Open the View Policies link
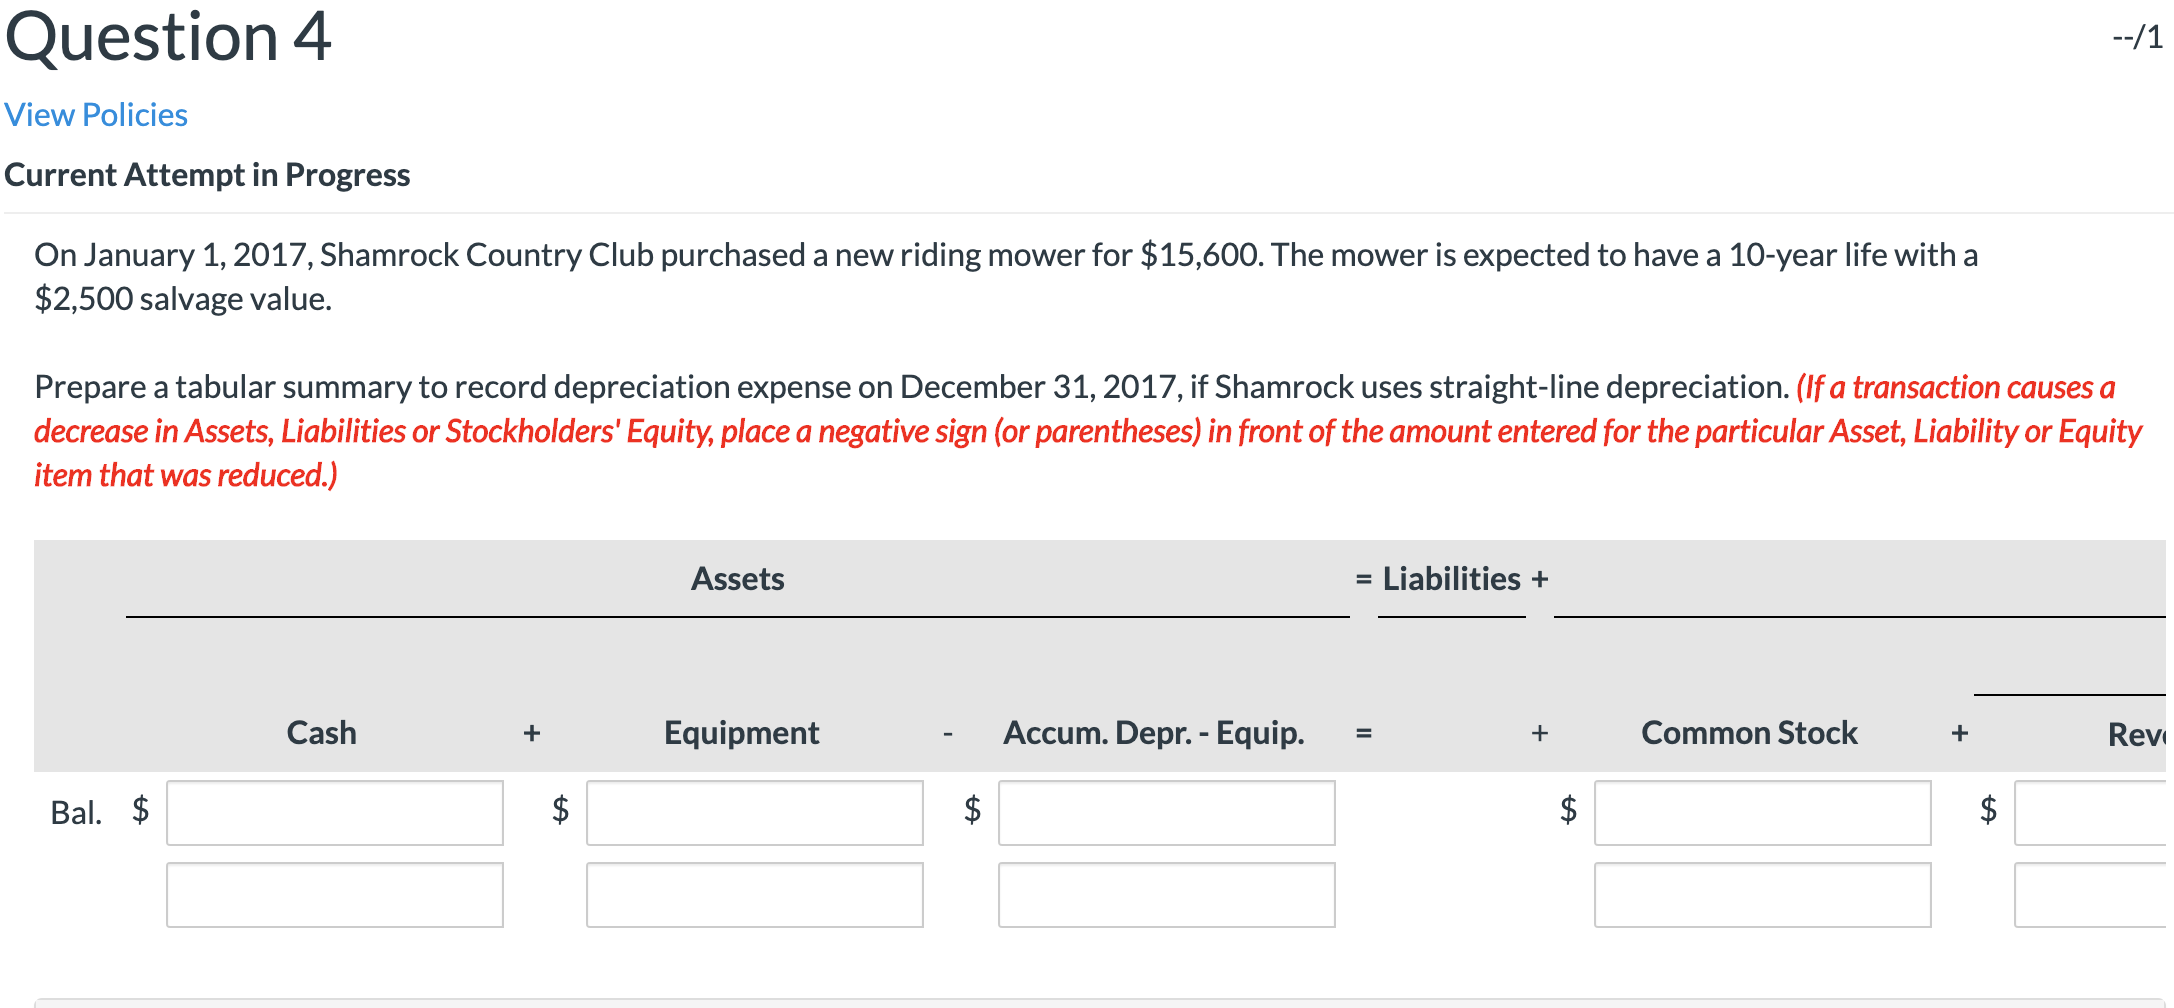 (x=95, y=114)
